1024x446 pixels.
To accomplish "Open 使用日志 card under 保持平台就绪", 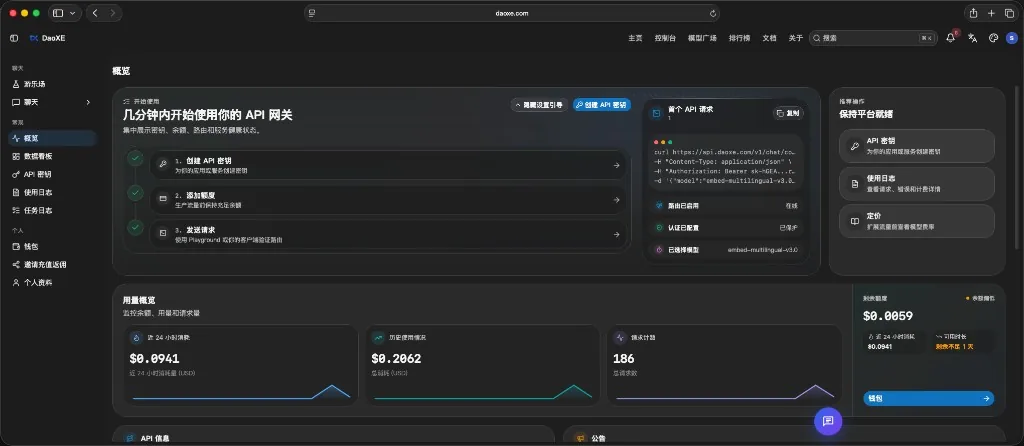I will click(x=917, y=183).
